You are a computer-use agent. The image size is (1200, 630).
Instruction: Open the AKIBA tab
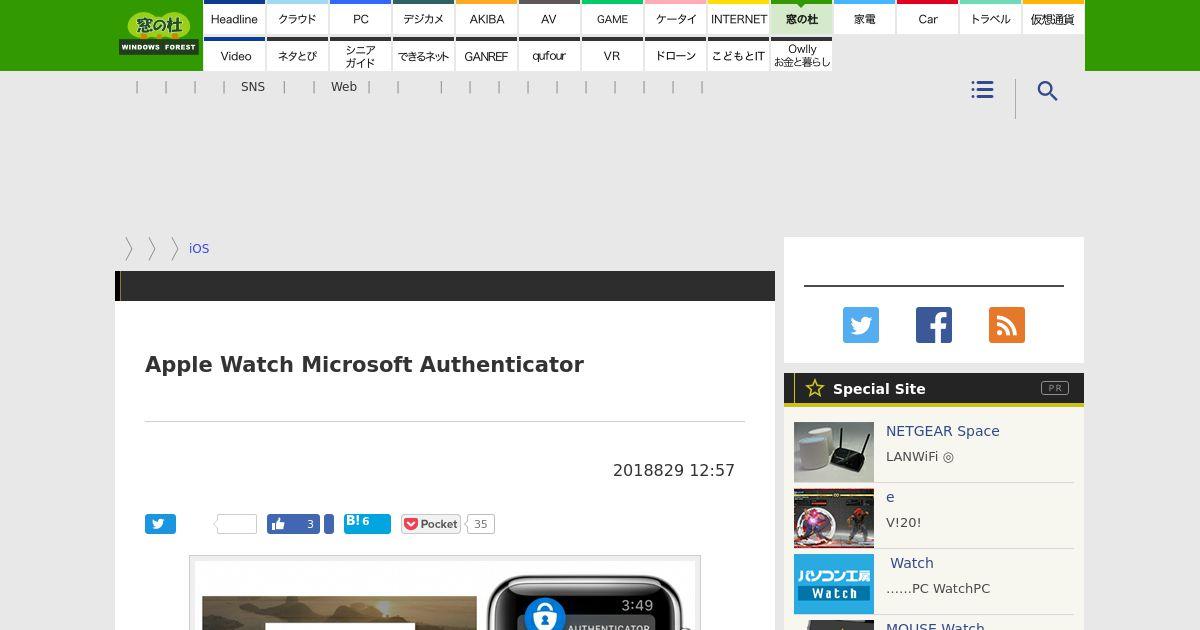486,18
